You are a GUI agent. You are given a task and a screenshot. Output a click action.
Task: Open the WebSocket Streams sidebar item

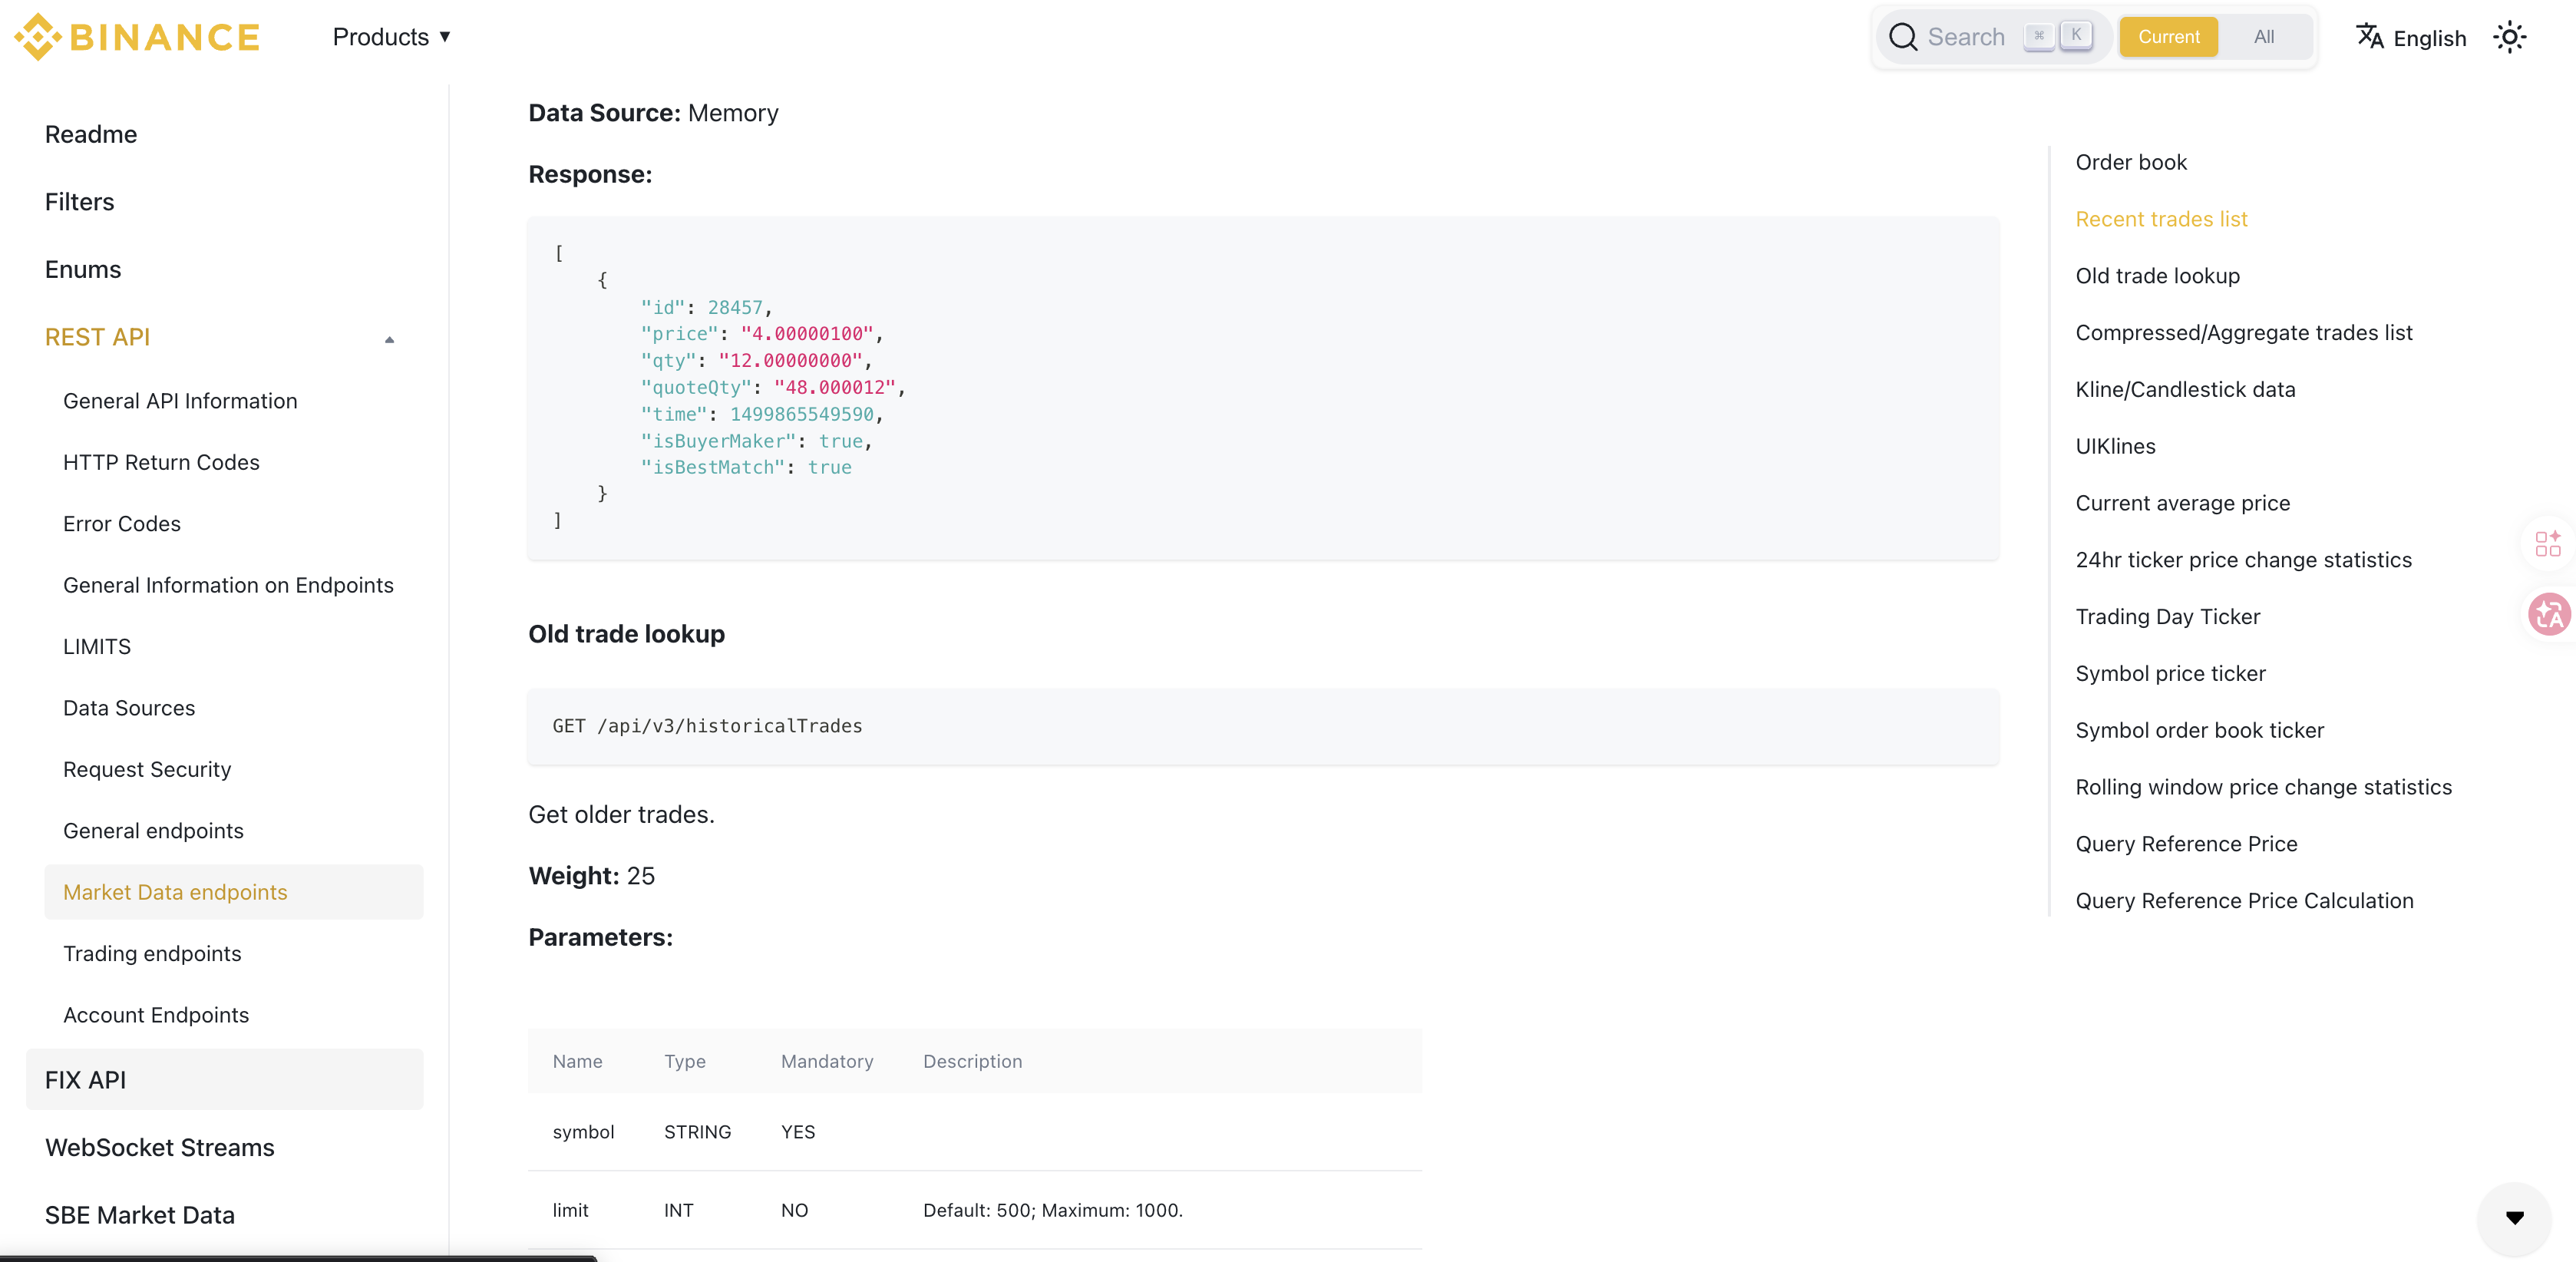point(159,1147)
